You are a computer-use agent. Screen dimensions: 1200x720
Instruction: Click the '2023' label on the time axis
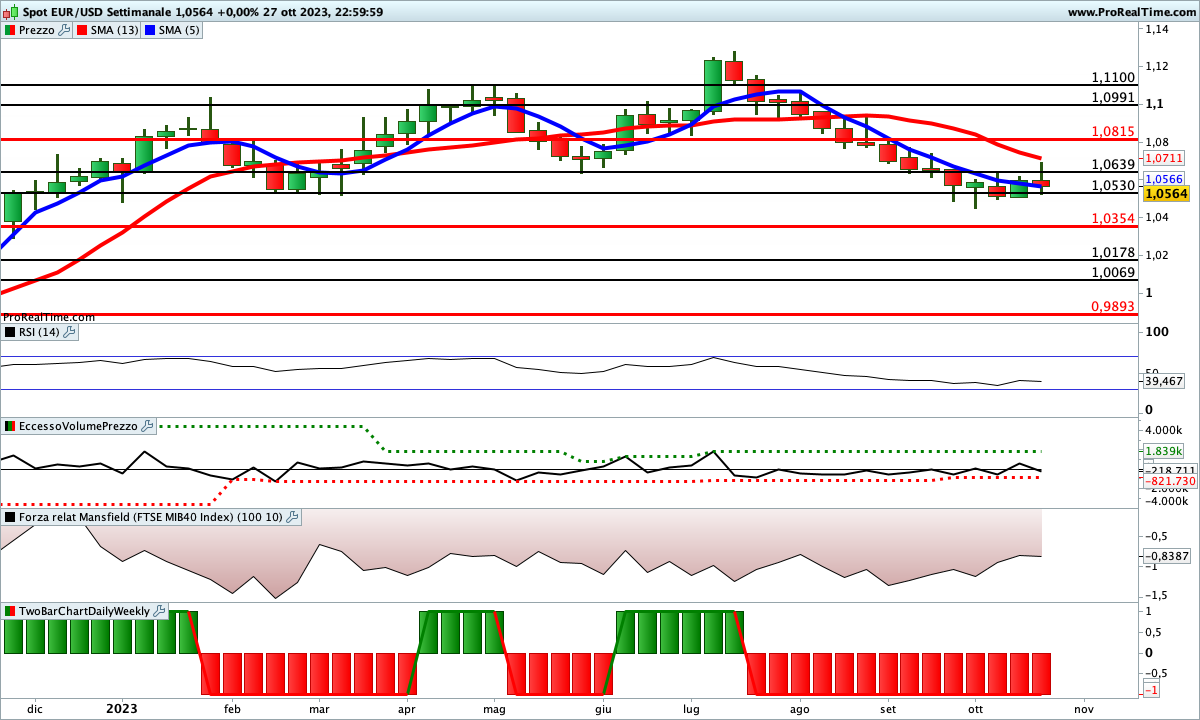coord(122,708)
